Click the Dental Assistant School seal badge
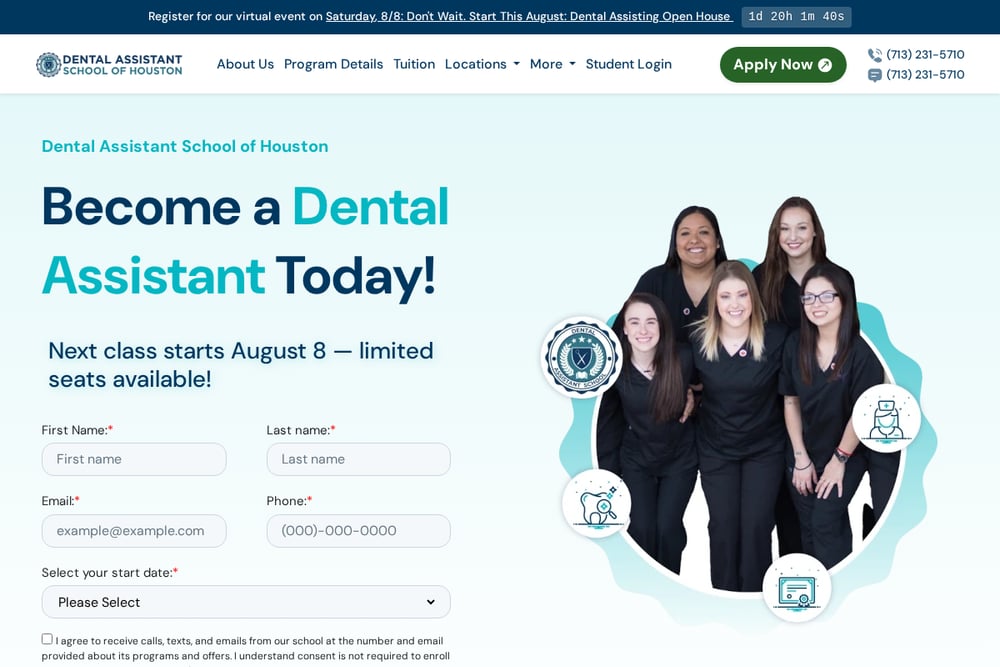The height and width of the screenshot is (667, 1000). click(581, 357)
